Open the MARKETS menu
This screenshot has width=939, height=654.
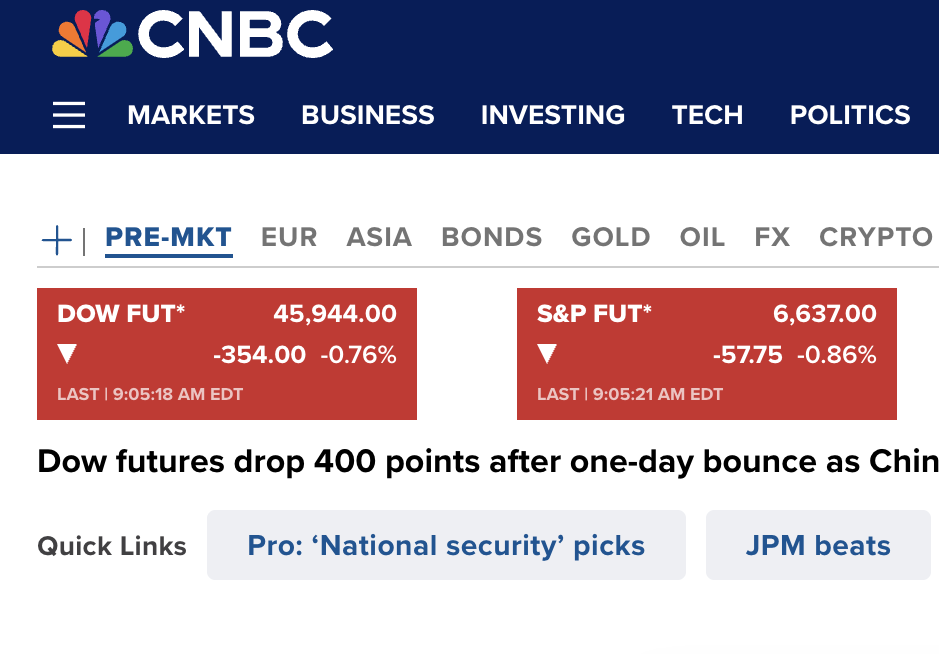tap(191, 115)
